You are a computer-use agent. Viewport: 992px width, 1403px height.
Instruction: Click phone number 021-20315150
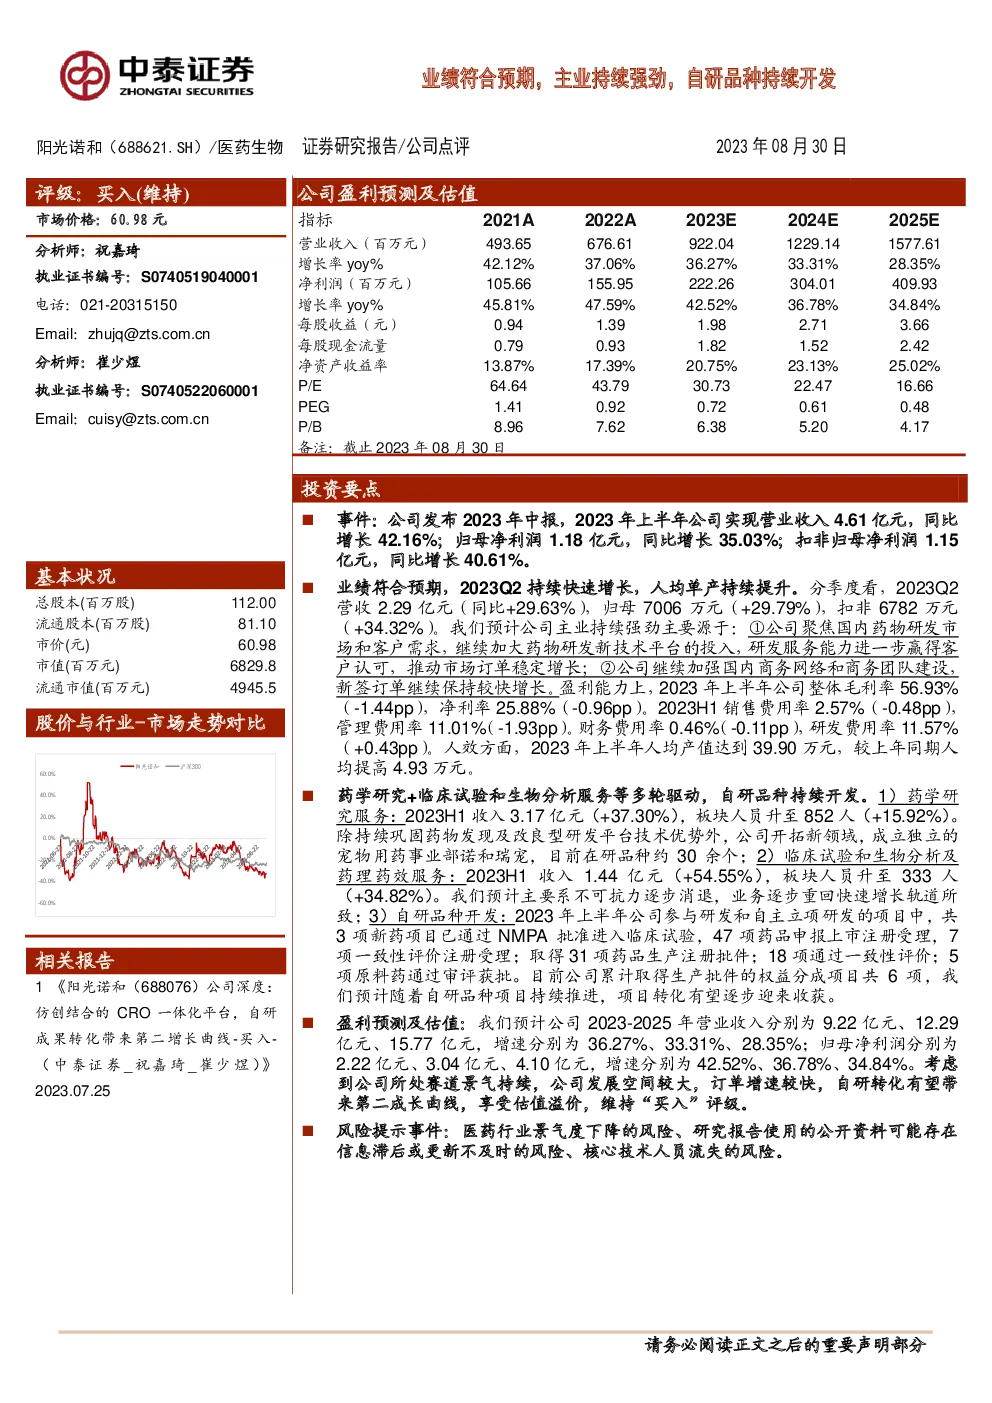click(128, 305)
